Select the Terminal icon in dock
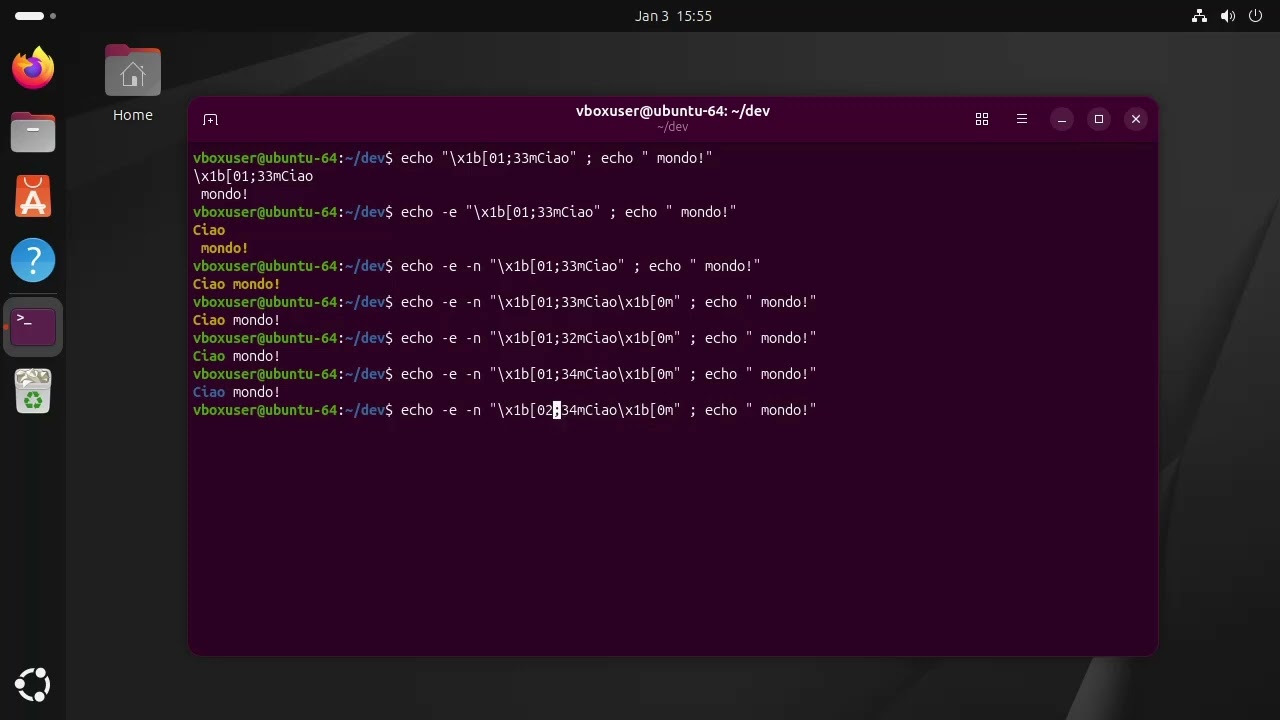 33,326
